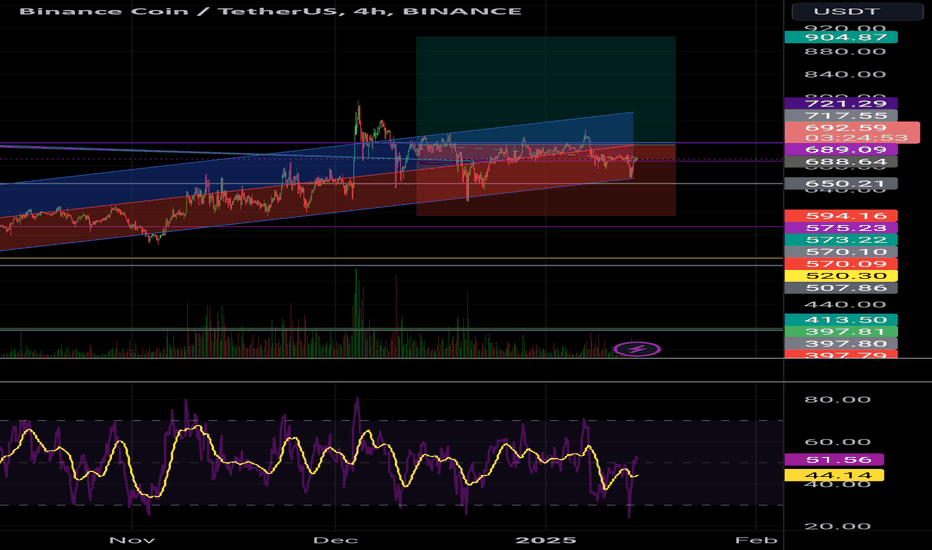The image size is (932, 550).
Task: Select the 573.22 green price label
Action: tap(841, 240)
